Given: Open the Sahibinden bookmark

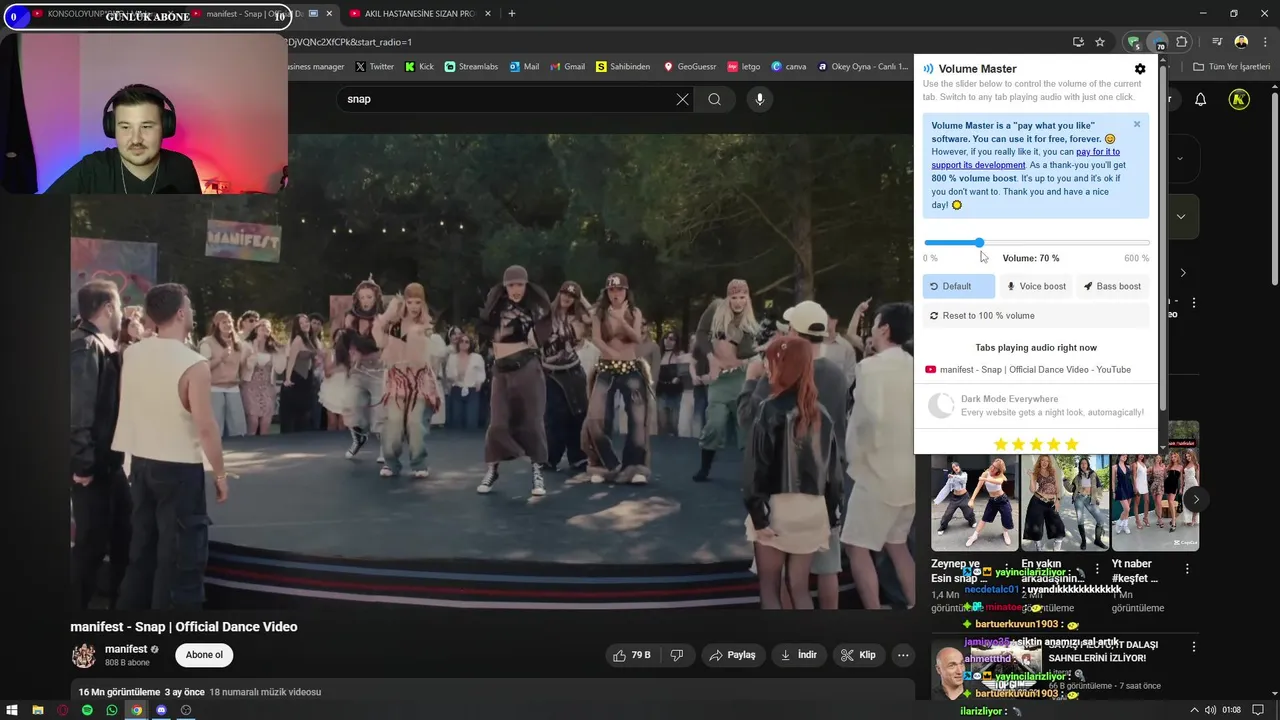Looking at the screenshot, I should pyautogui.click(x=623, y=67).
